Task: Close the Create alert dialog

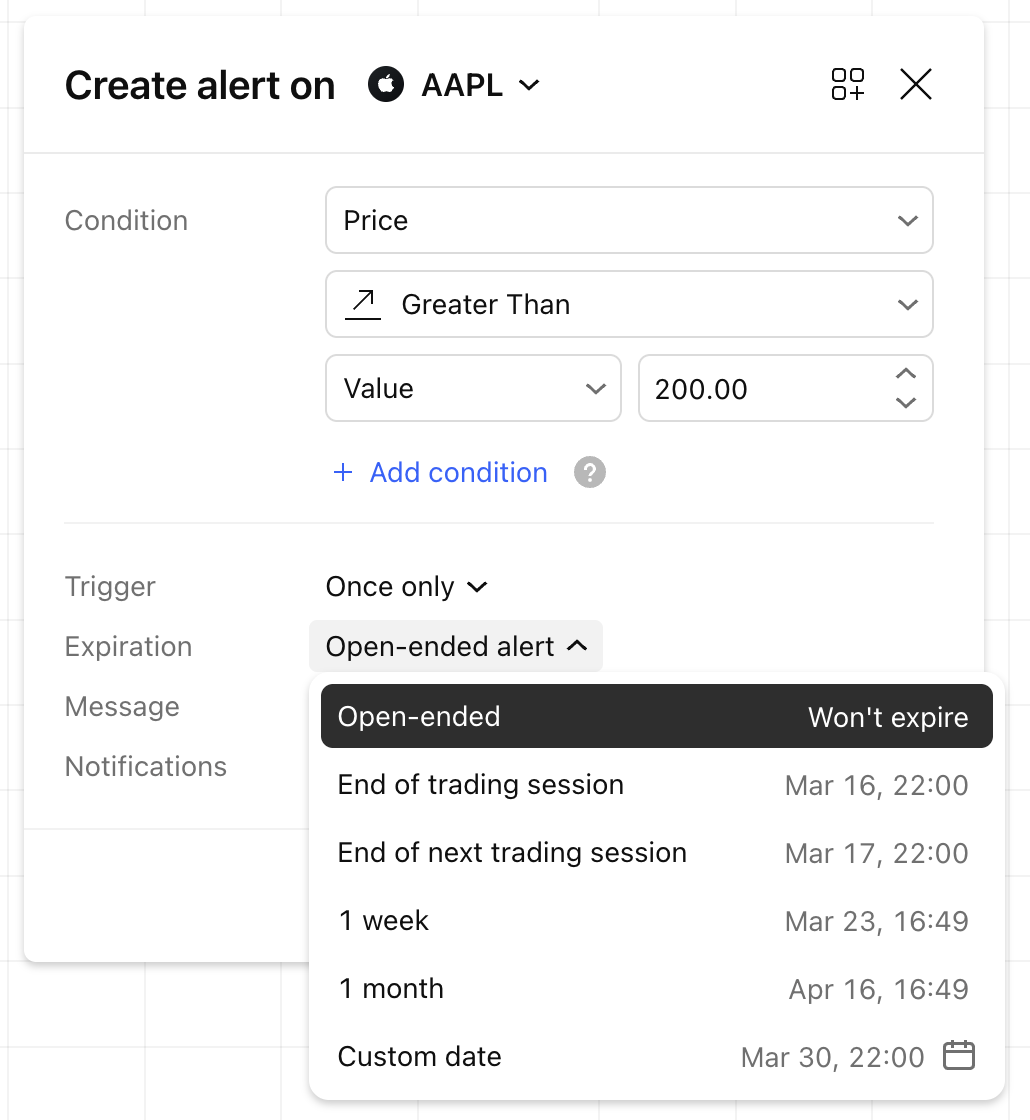Action: (916, 84)
